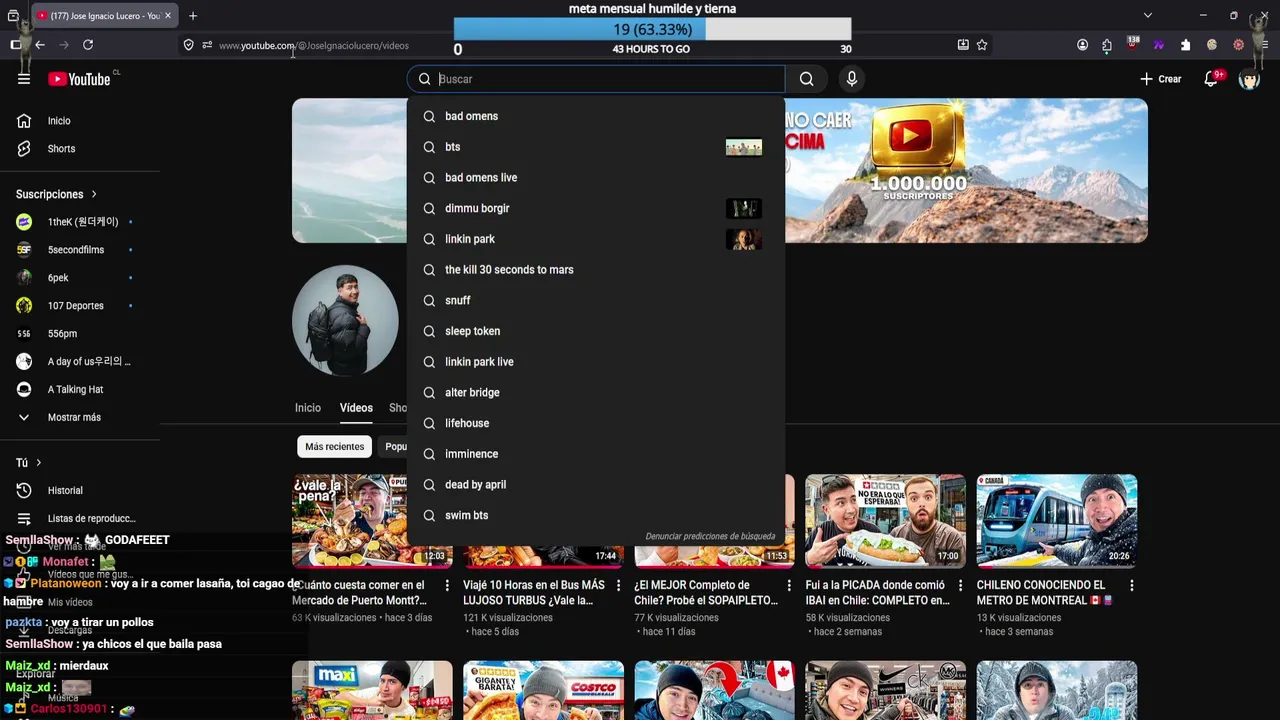Bookmark this page with the star
This screenshot has width=1280, height=720.
[982, 45]
